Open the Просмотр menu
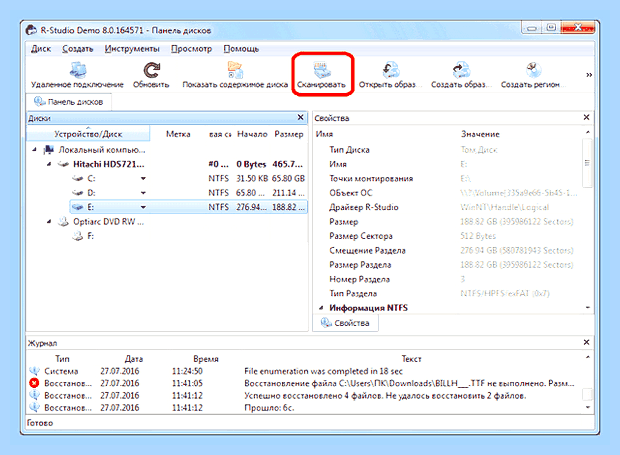This screenshot has height=455, width=620. click(x=191, y=49)
